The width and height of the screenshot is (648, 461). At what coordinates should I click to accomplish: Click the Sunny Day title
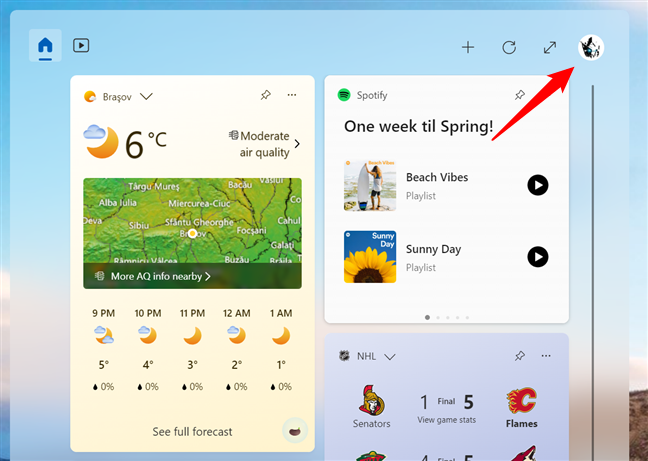tap(433, 249)
